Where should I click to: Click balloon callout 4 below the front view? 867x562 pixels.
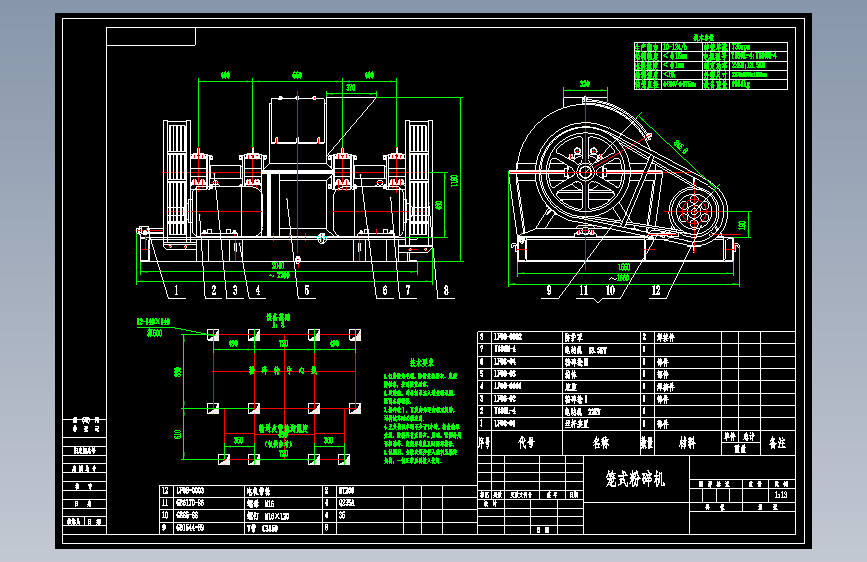(258, 290)
